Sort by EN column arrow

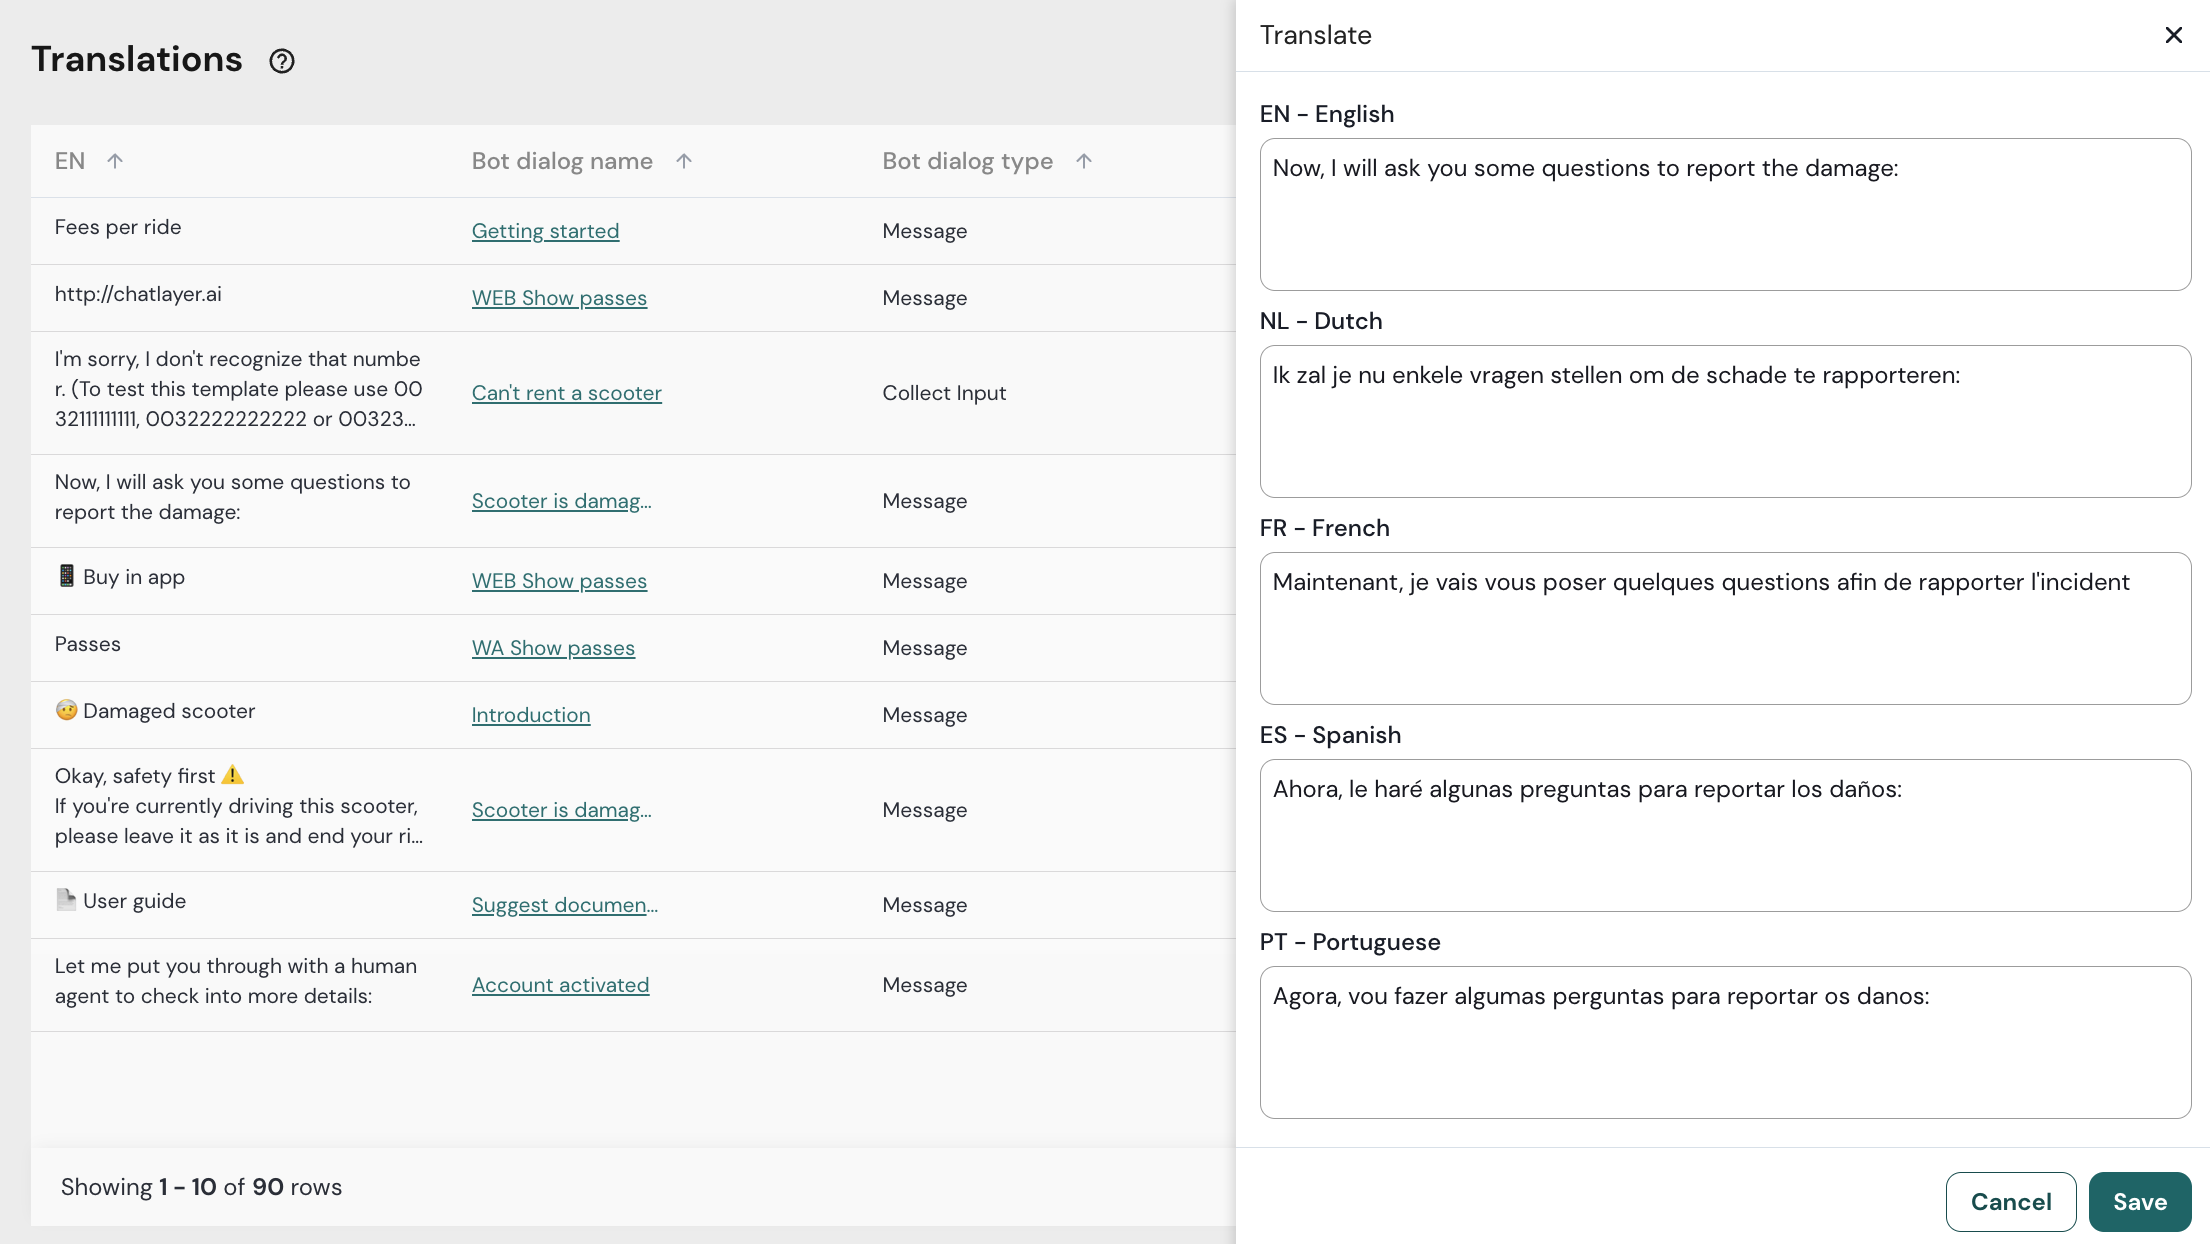point(115,161)
